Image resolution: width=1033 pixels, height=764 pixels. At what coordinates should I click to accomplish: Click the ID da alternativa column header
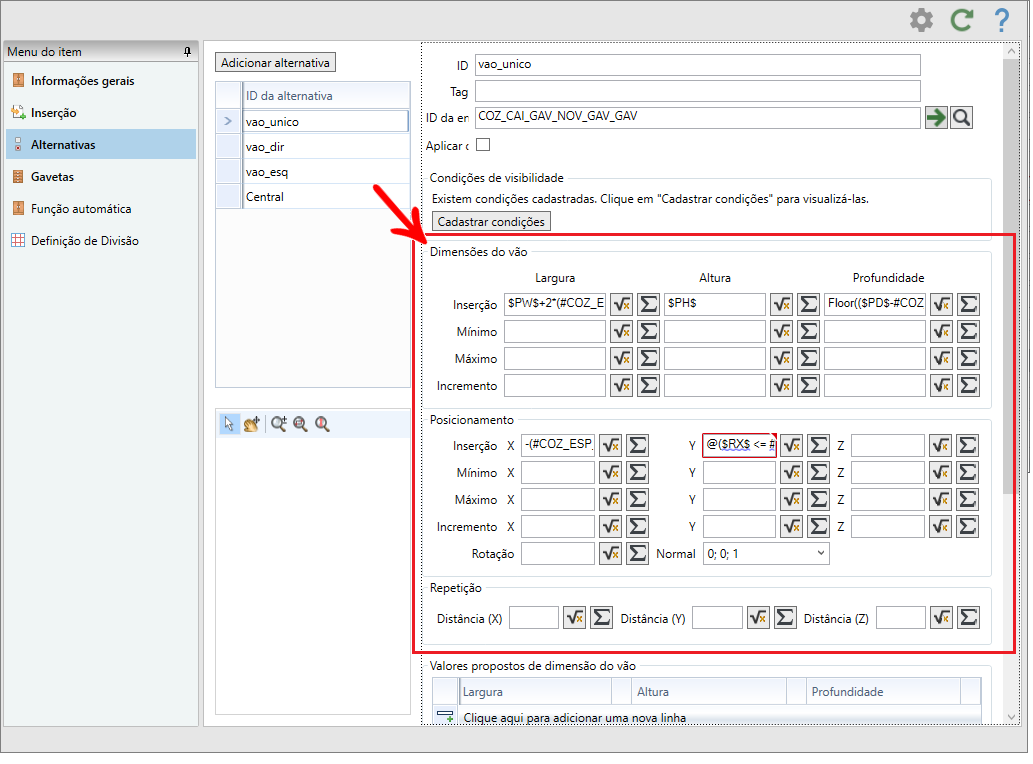coord(326,96)
